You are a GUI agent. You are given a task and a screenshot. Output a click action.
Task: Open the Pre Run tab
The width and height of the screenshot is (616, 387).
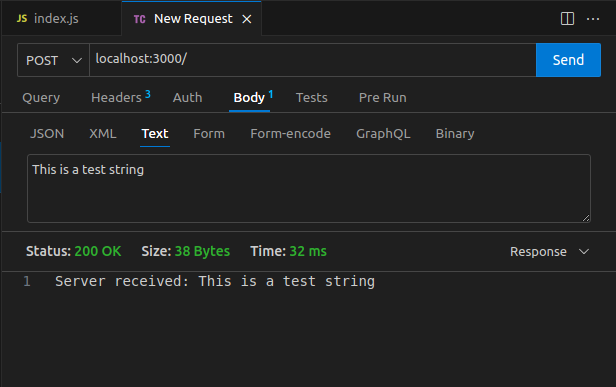pyautogui.click(x=383, y=97)
